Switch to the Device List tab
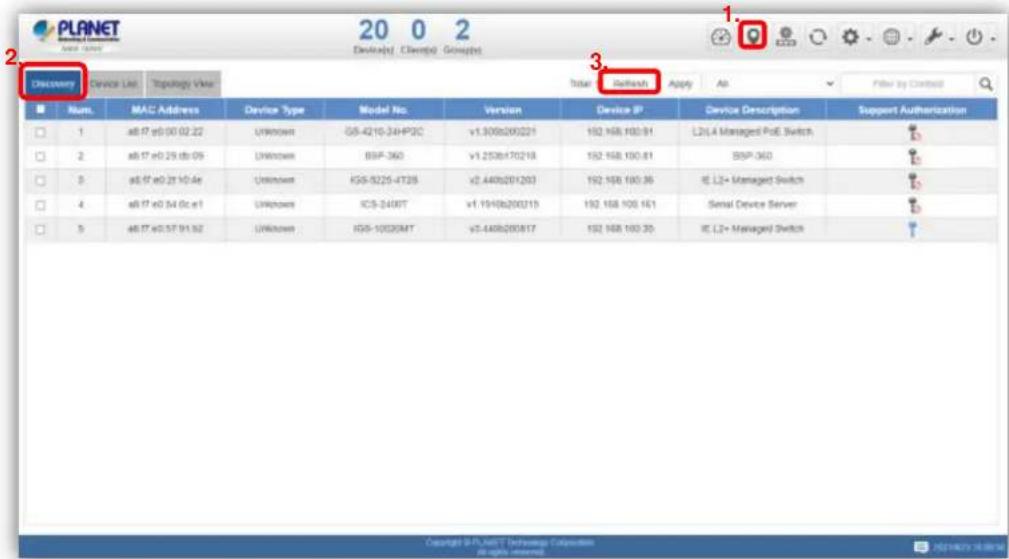Screen dimensions: 1009x559 [x=113, y=84]
